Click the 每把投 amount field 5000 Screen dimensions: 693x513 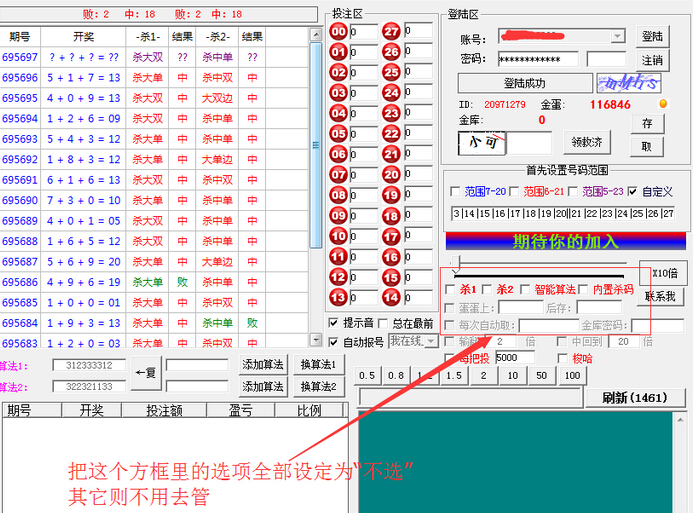click(x=515, y=357)
